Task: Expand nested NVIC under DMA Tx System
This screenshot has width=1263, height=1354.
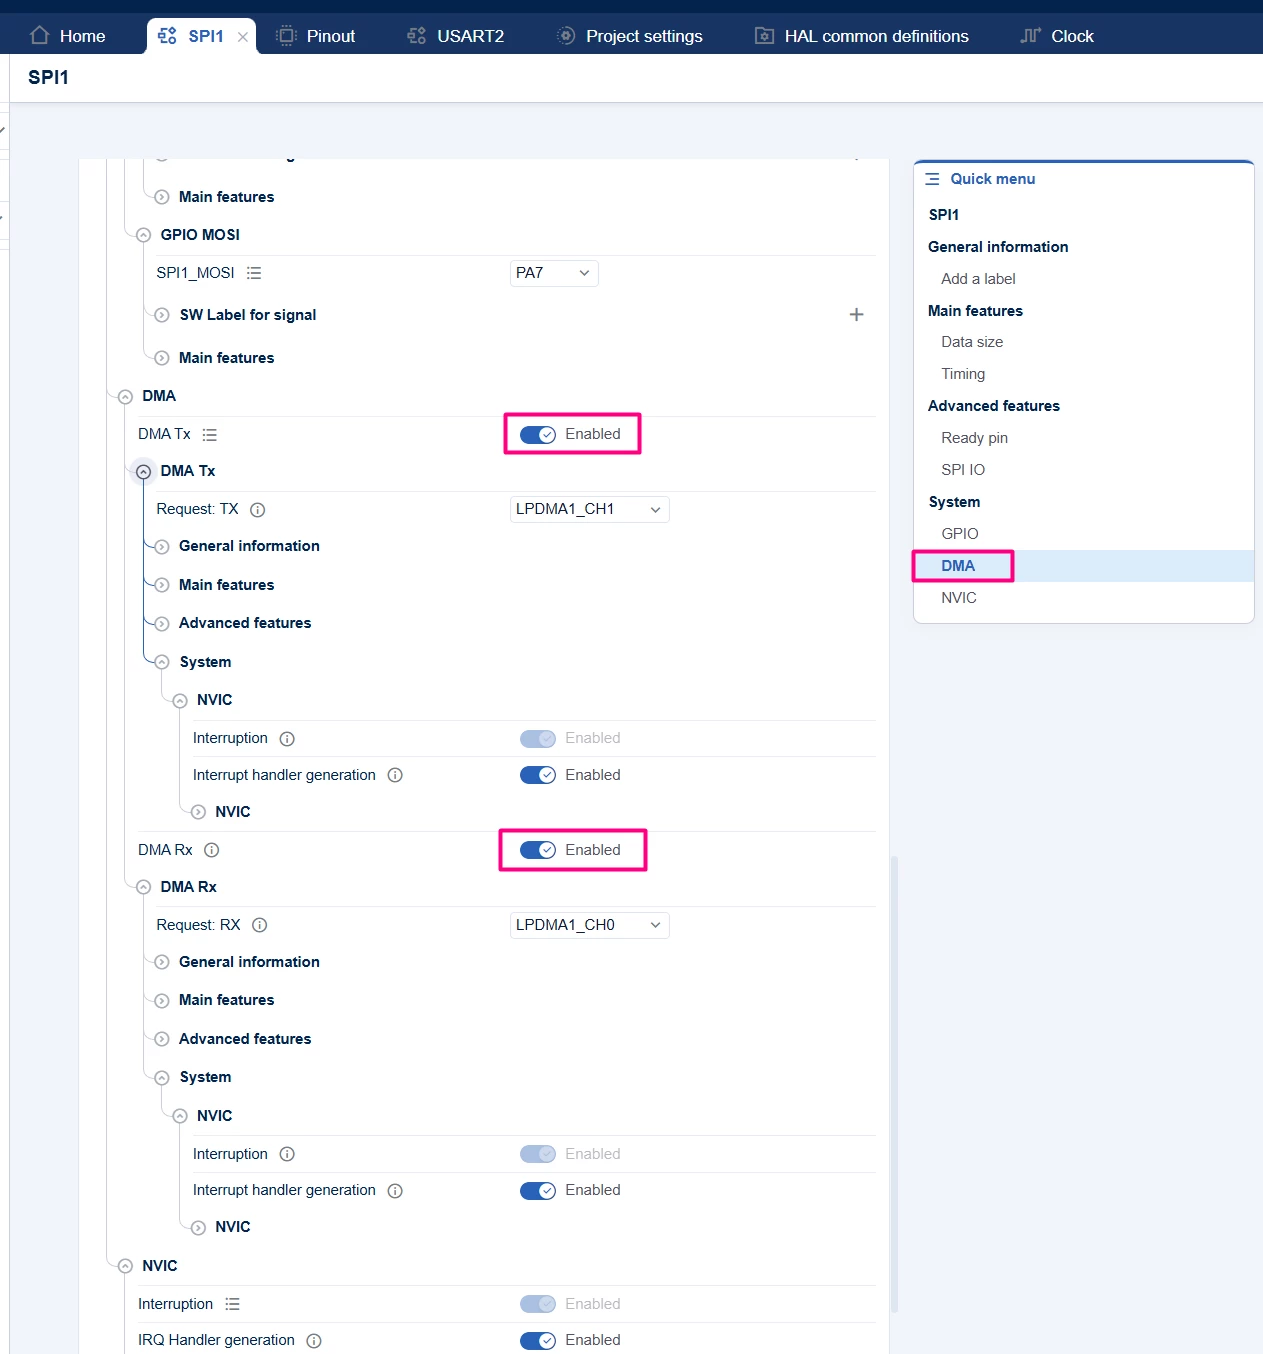Action: pyautogui.click(x=198, y=813)
